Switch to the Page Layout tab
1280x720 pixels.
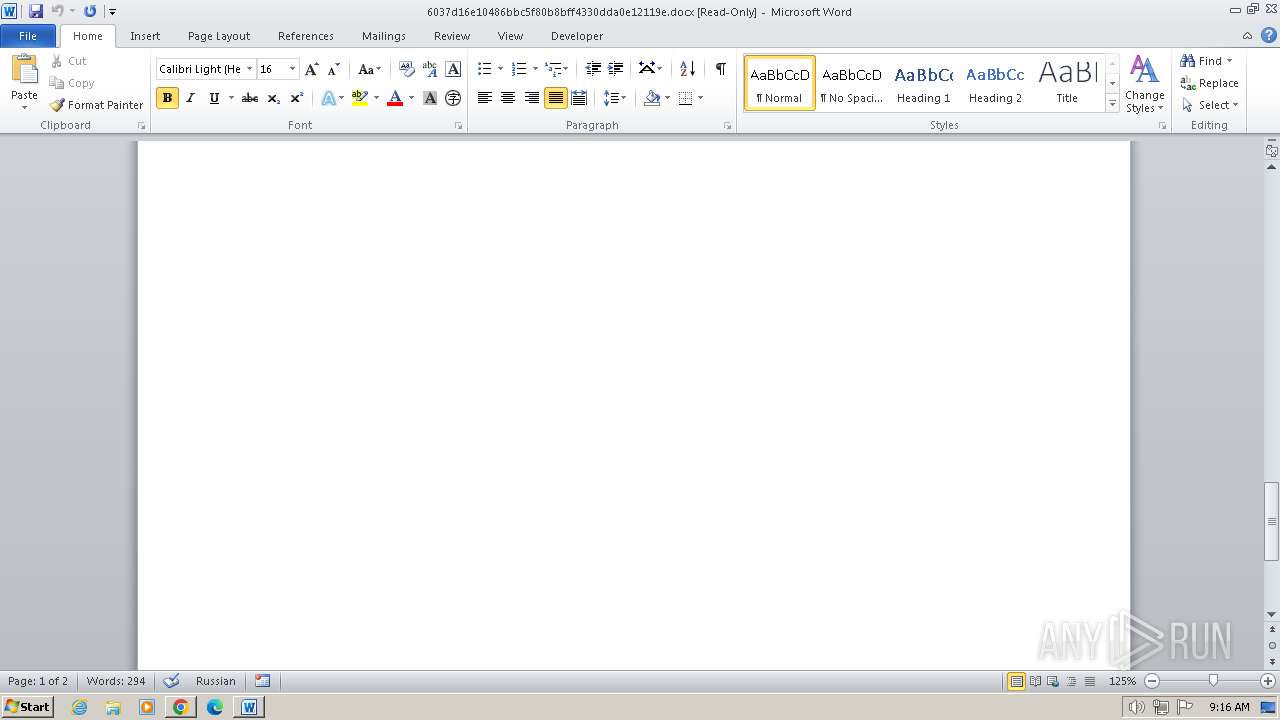coord(219,36)
